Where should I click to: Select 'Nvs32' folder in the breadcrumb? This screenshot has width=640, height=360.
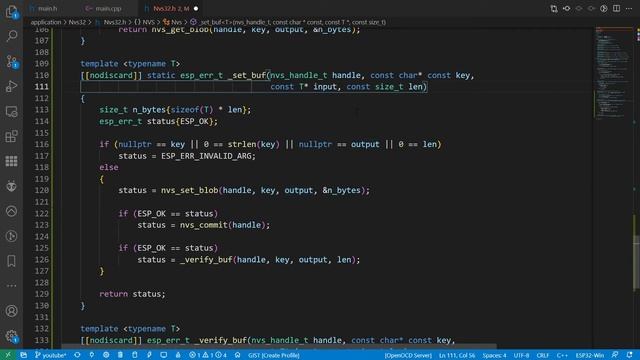77,22
